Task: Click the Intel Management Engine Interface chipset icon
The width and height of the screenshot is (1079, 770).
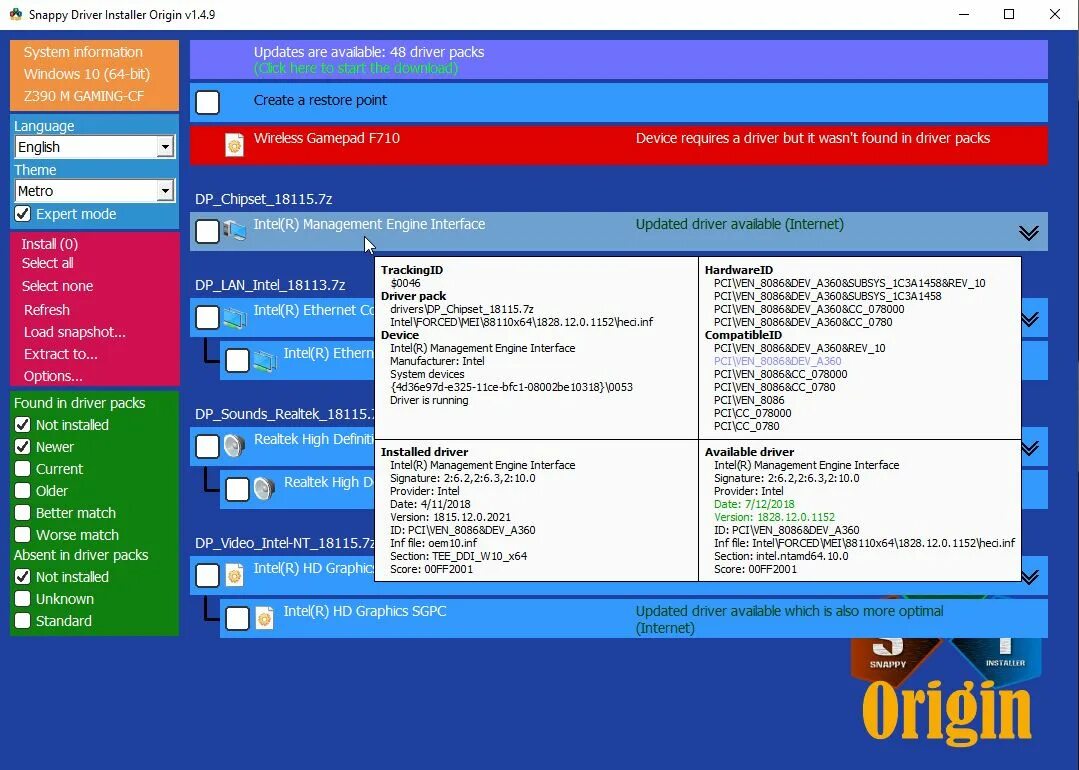Action: pos(235,231)
